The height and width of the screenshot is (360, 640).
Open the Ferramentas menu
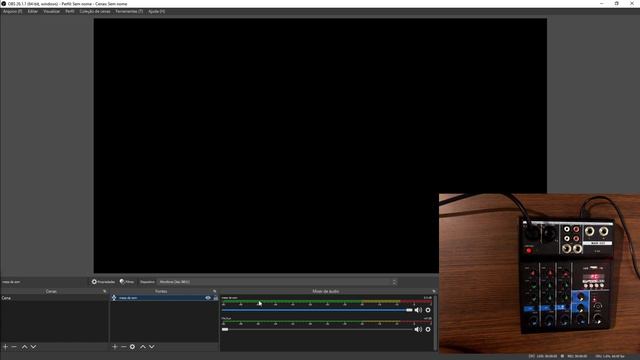[x=129, y=11]
